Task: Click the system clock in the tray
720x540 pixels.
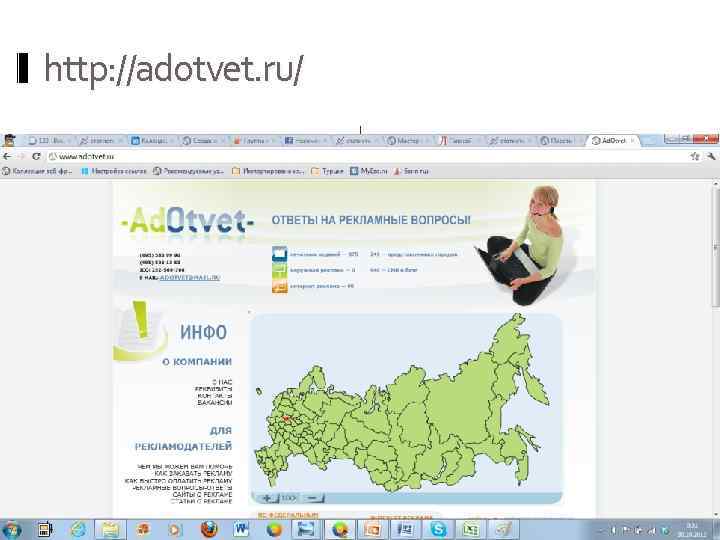Action: (692, 529)
